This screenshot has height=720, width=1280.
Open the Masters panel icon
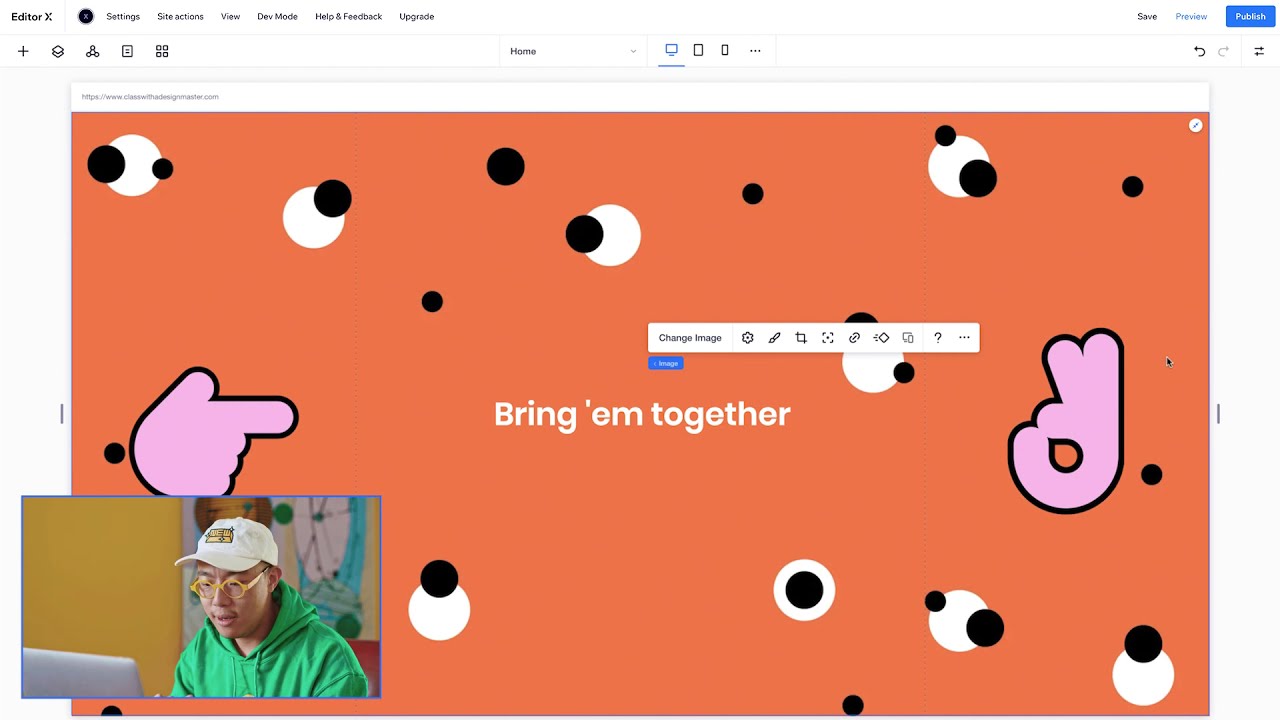(92, 51)
